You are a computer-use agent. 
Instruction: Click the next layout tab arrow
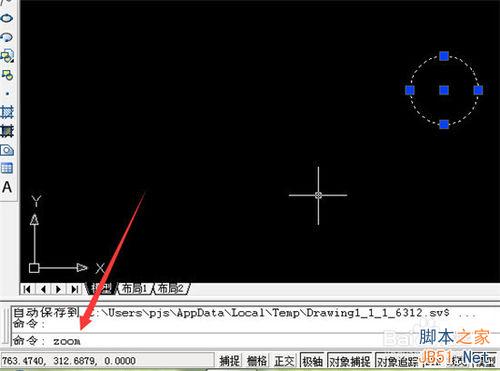click(59, 289)
